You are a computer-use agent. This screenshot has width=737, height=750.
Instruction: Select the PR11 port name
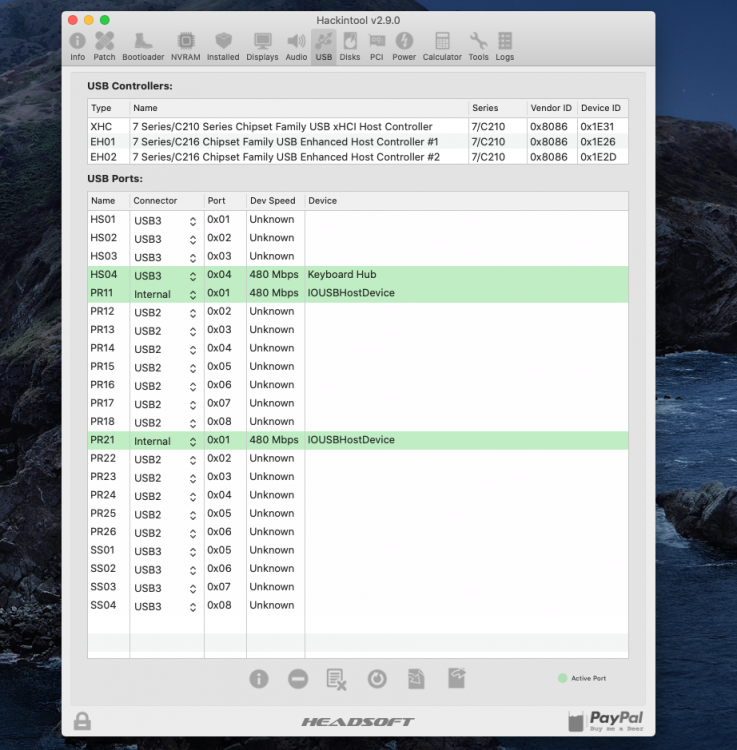[x=101, y=292]
